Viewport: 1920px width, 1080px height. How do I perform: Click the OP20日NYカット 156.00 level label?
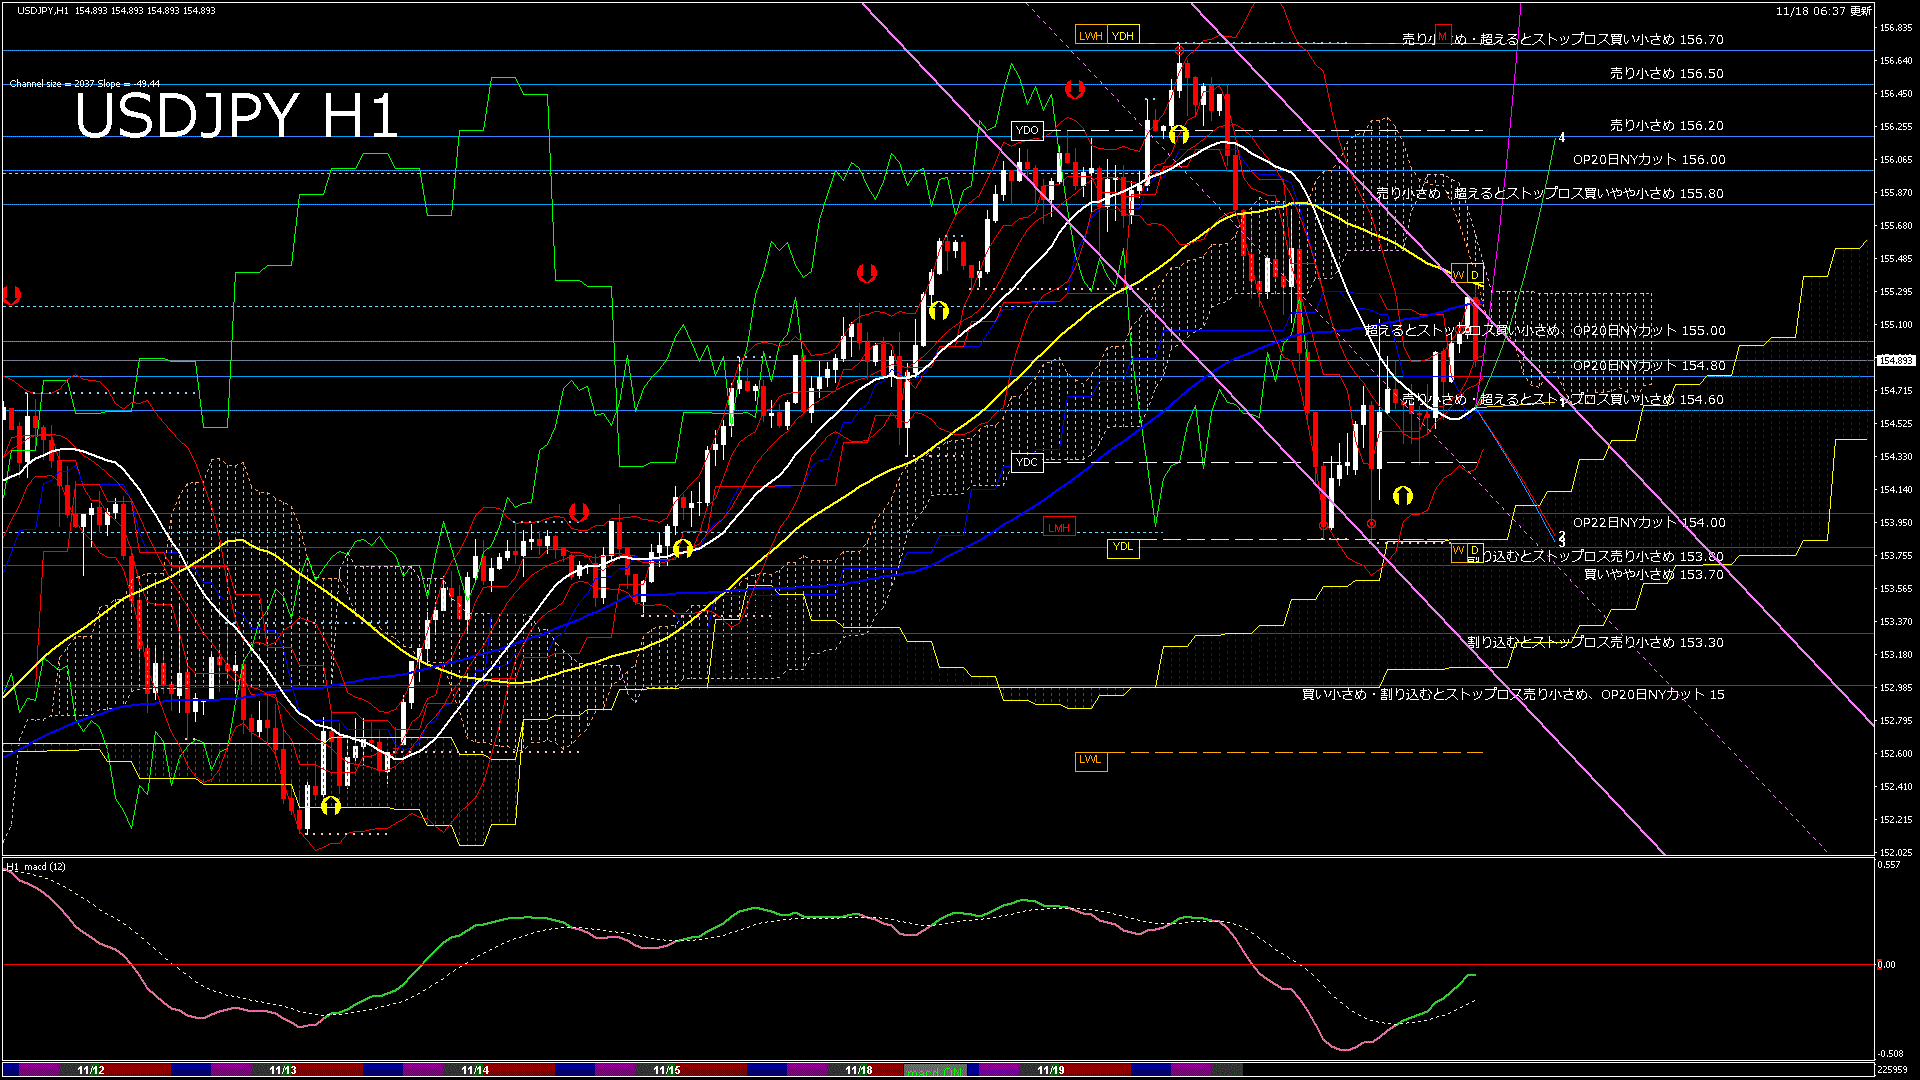[1649, 160]
